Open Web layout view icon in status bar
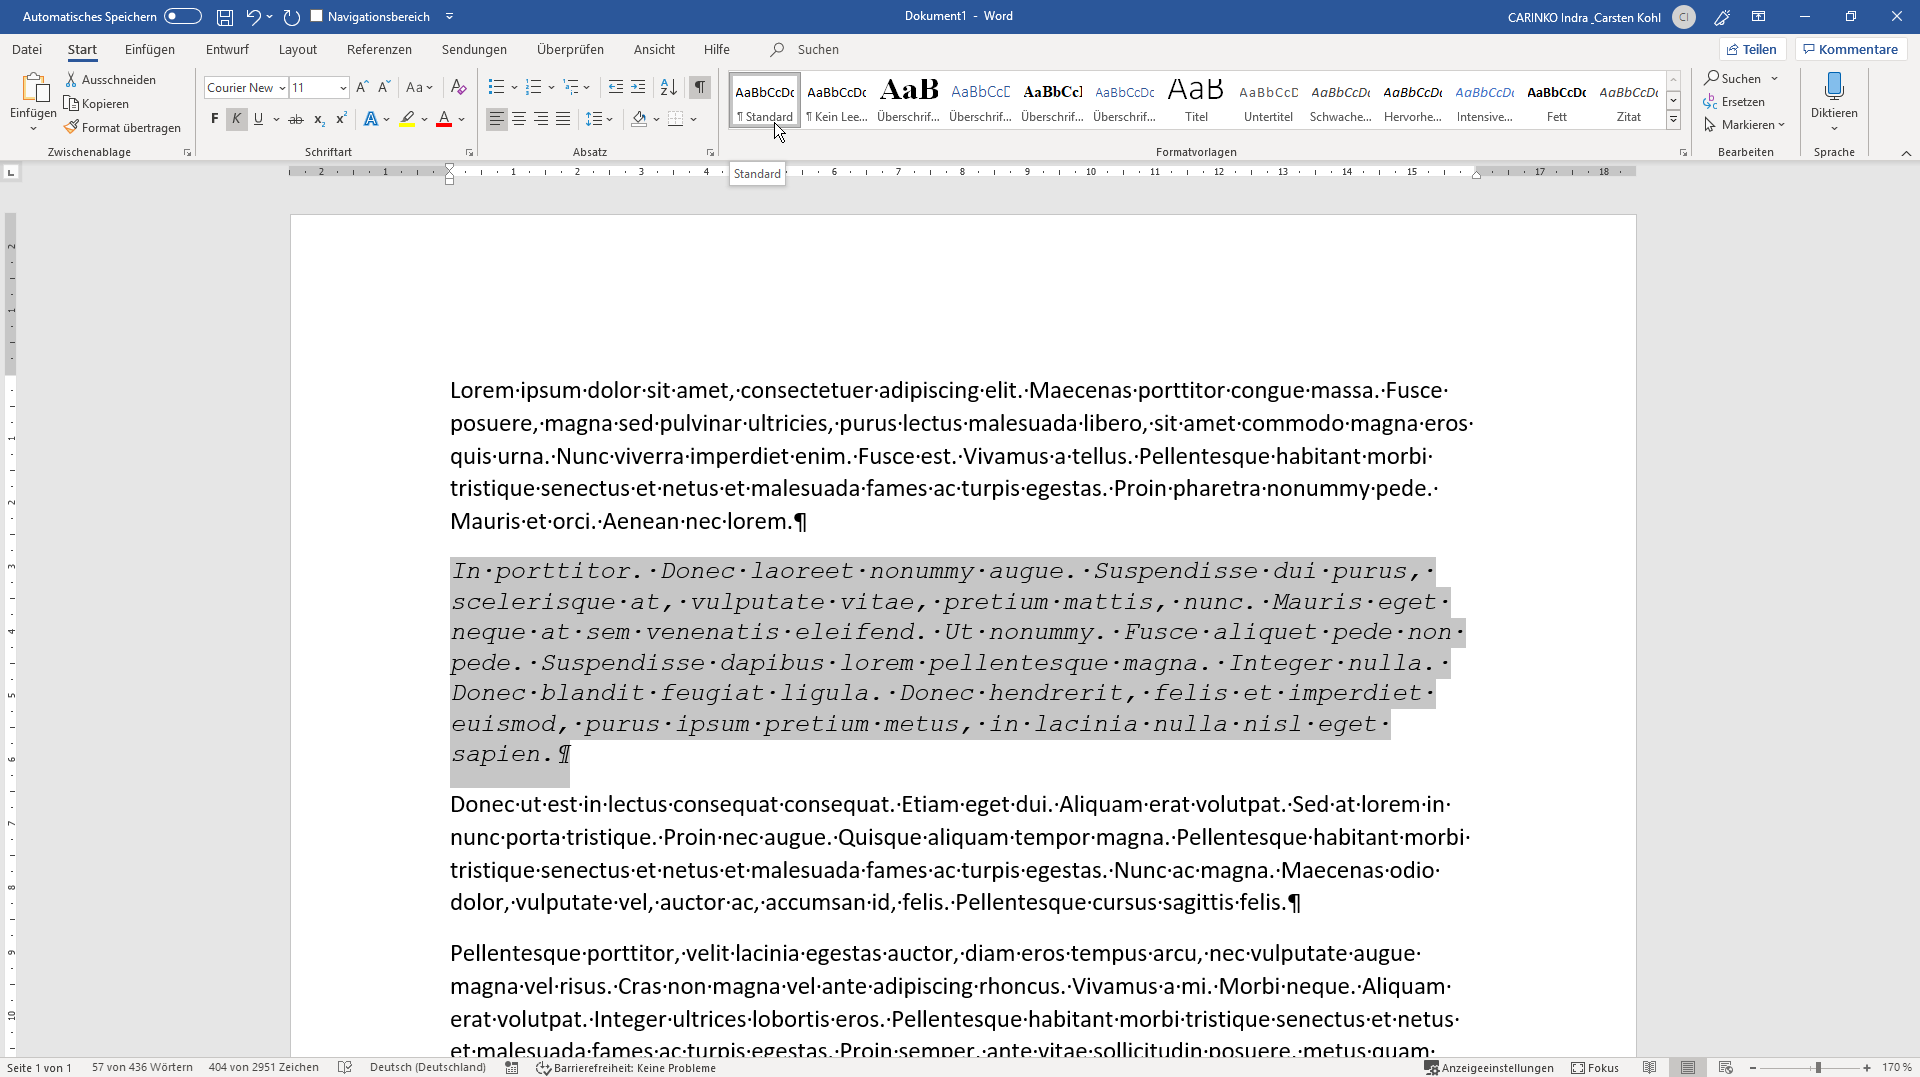 [x=1726, y=1067]
